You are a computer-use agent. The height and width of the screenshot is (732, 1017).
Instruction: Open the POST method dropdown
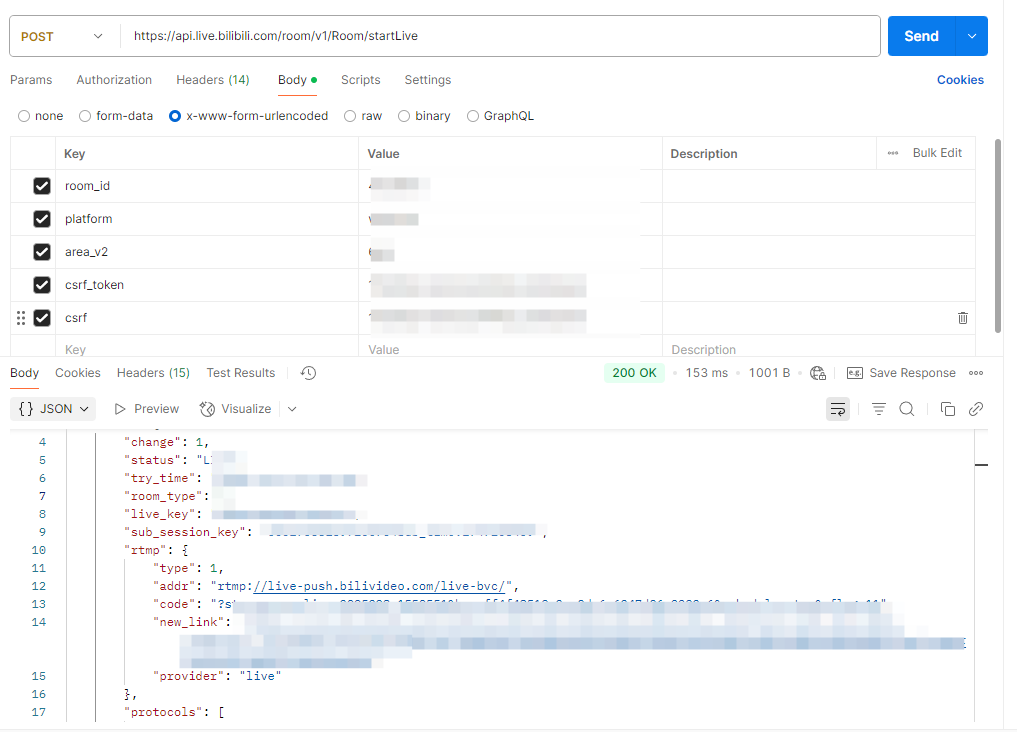pyautogui.click(x=62, y=36)
